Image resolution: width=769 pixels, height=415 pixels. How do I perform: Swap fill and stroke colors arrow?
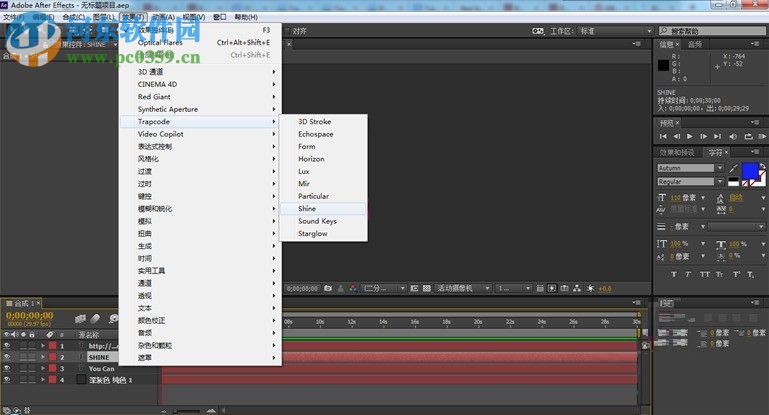[762, 166]
